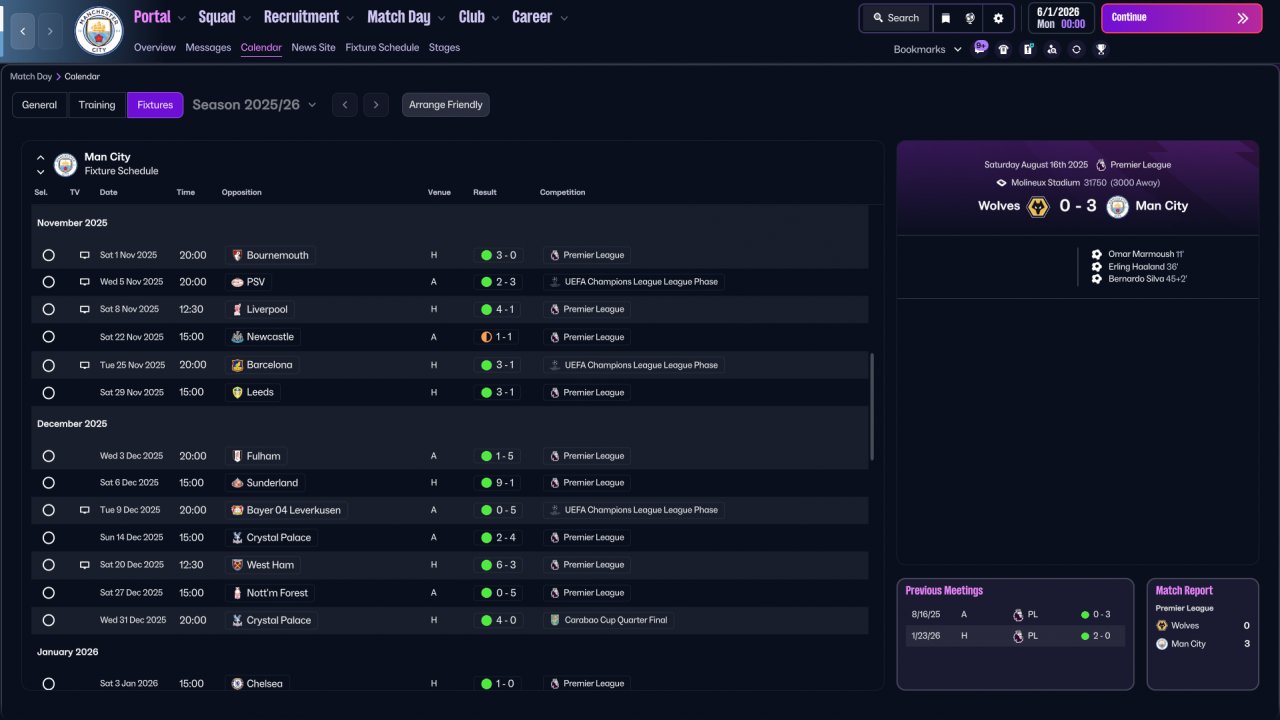Switch to the Overview tab
Screen dimensions: 1280x720
(154, 47)
